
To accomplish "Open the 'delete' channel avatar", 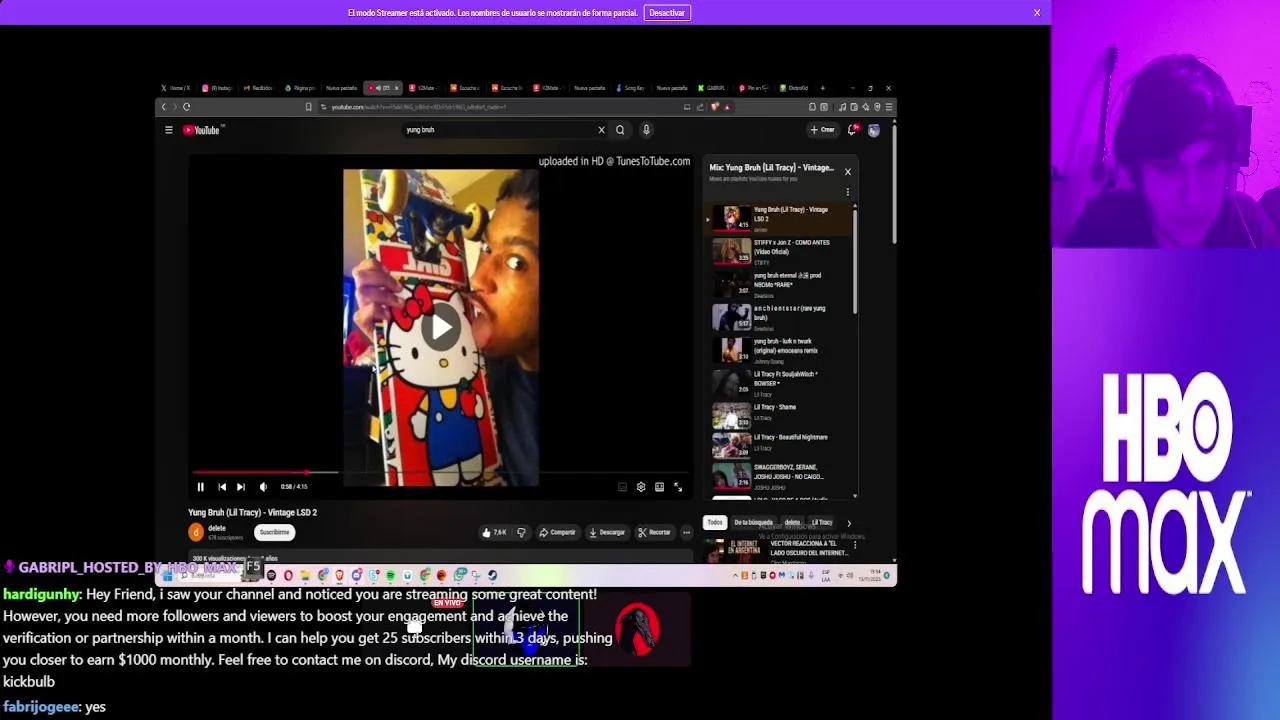I will 196,532.
